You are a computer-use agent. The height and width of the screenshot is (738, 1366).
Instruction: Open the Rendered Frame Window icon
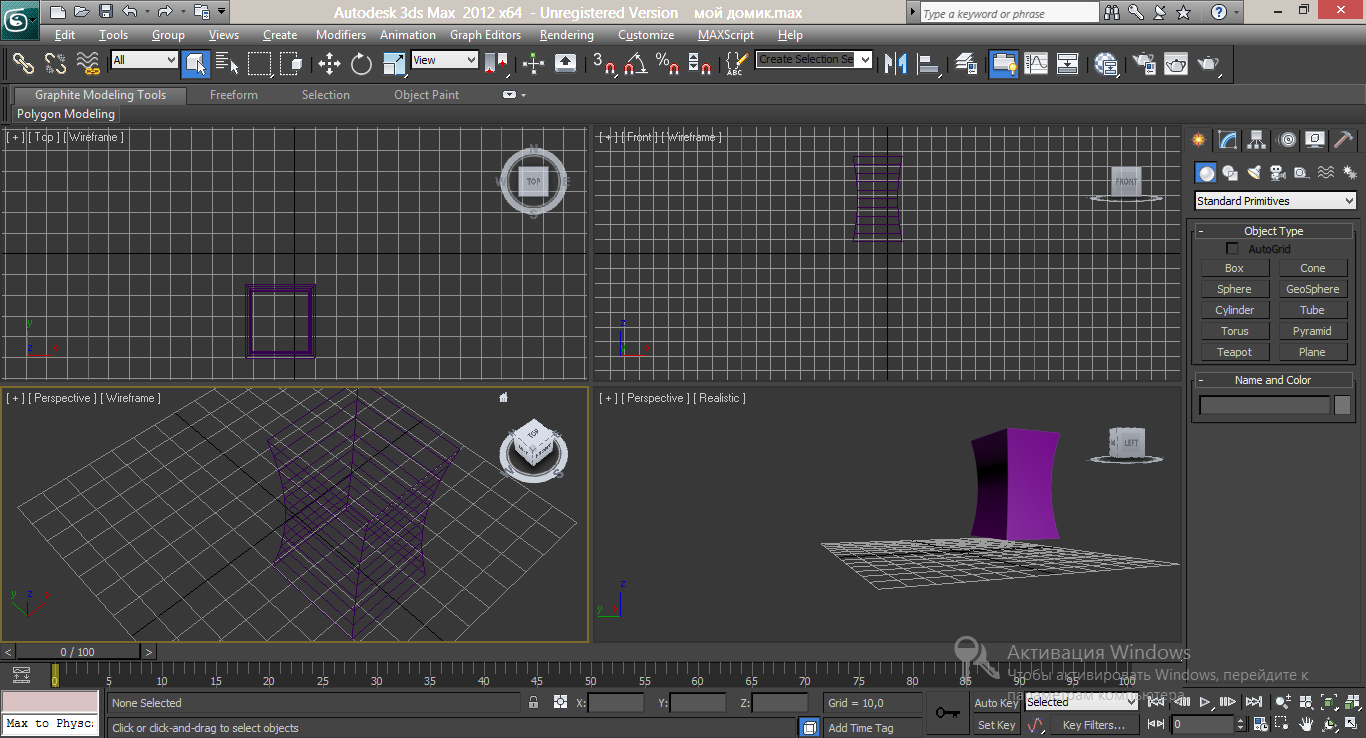tap(1176, 64)
